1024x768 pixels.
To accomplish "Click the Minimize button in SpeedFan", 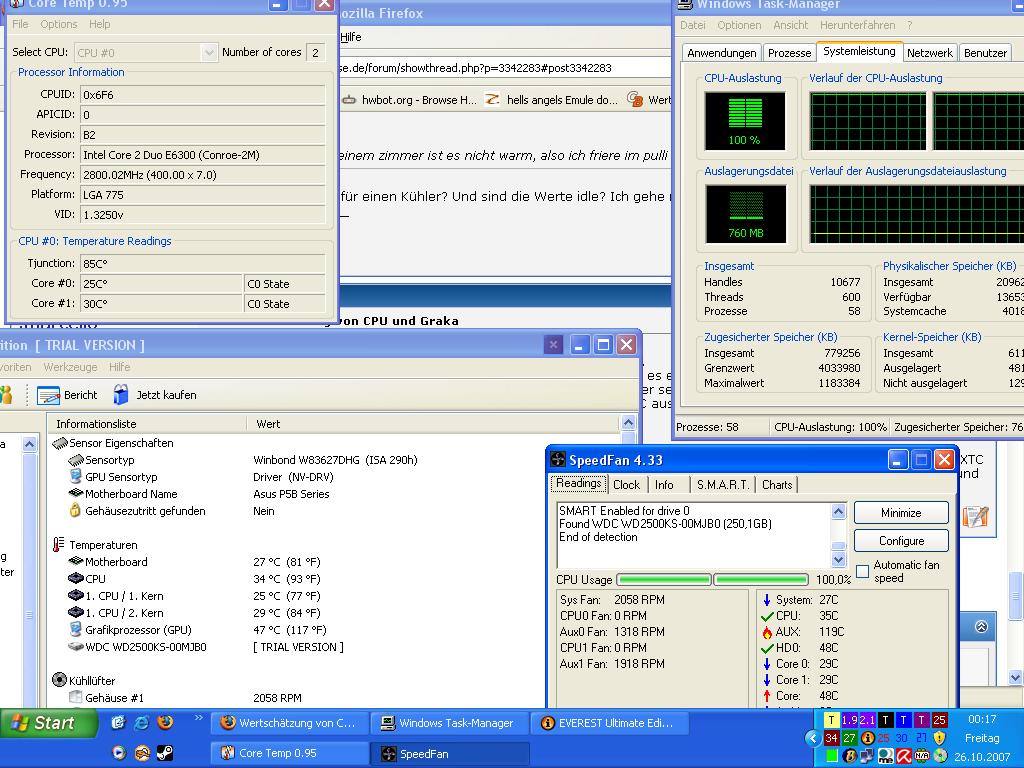I will pyautogui.click(x=901, y=513).
